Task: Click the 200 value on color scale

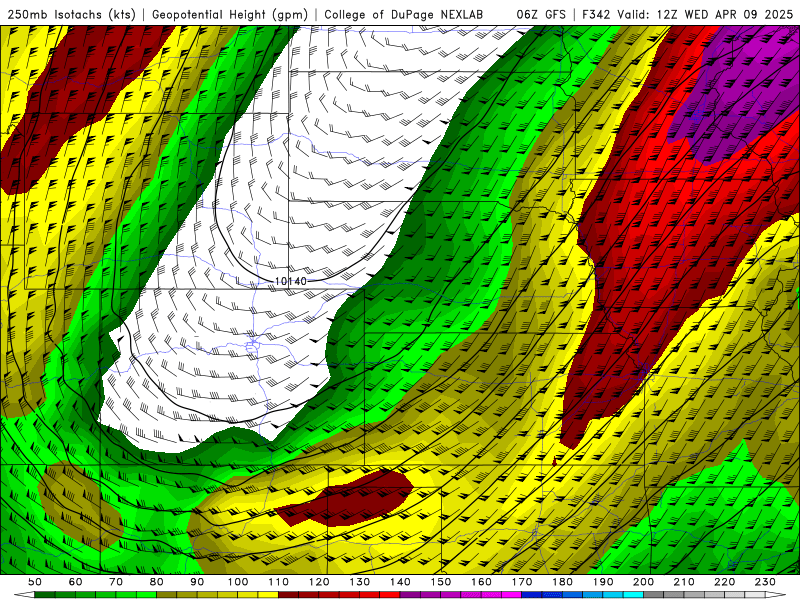Action: click(643, 582)
